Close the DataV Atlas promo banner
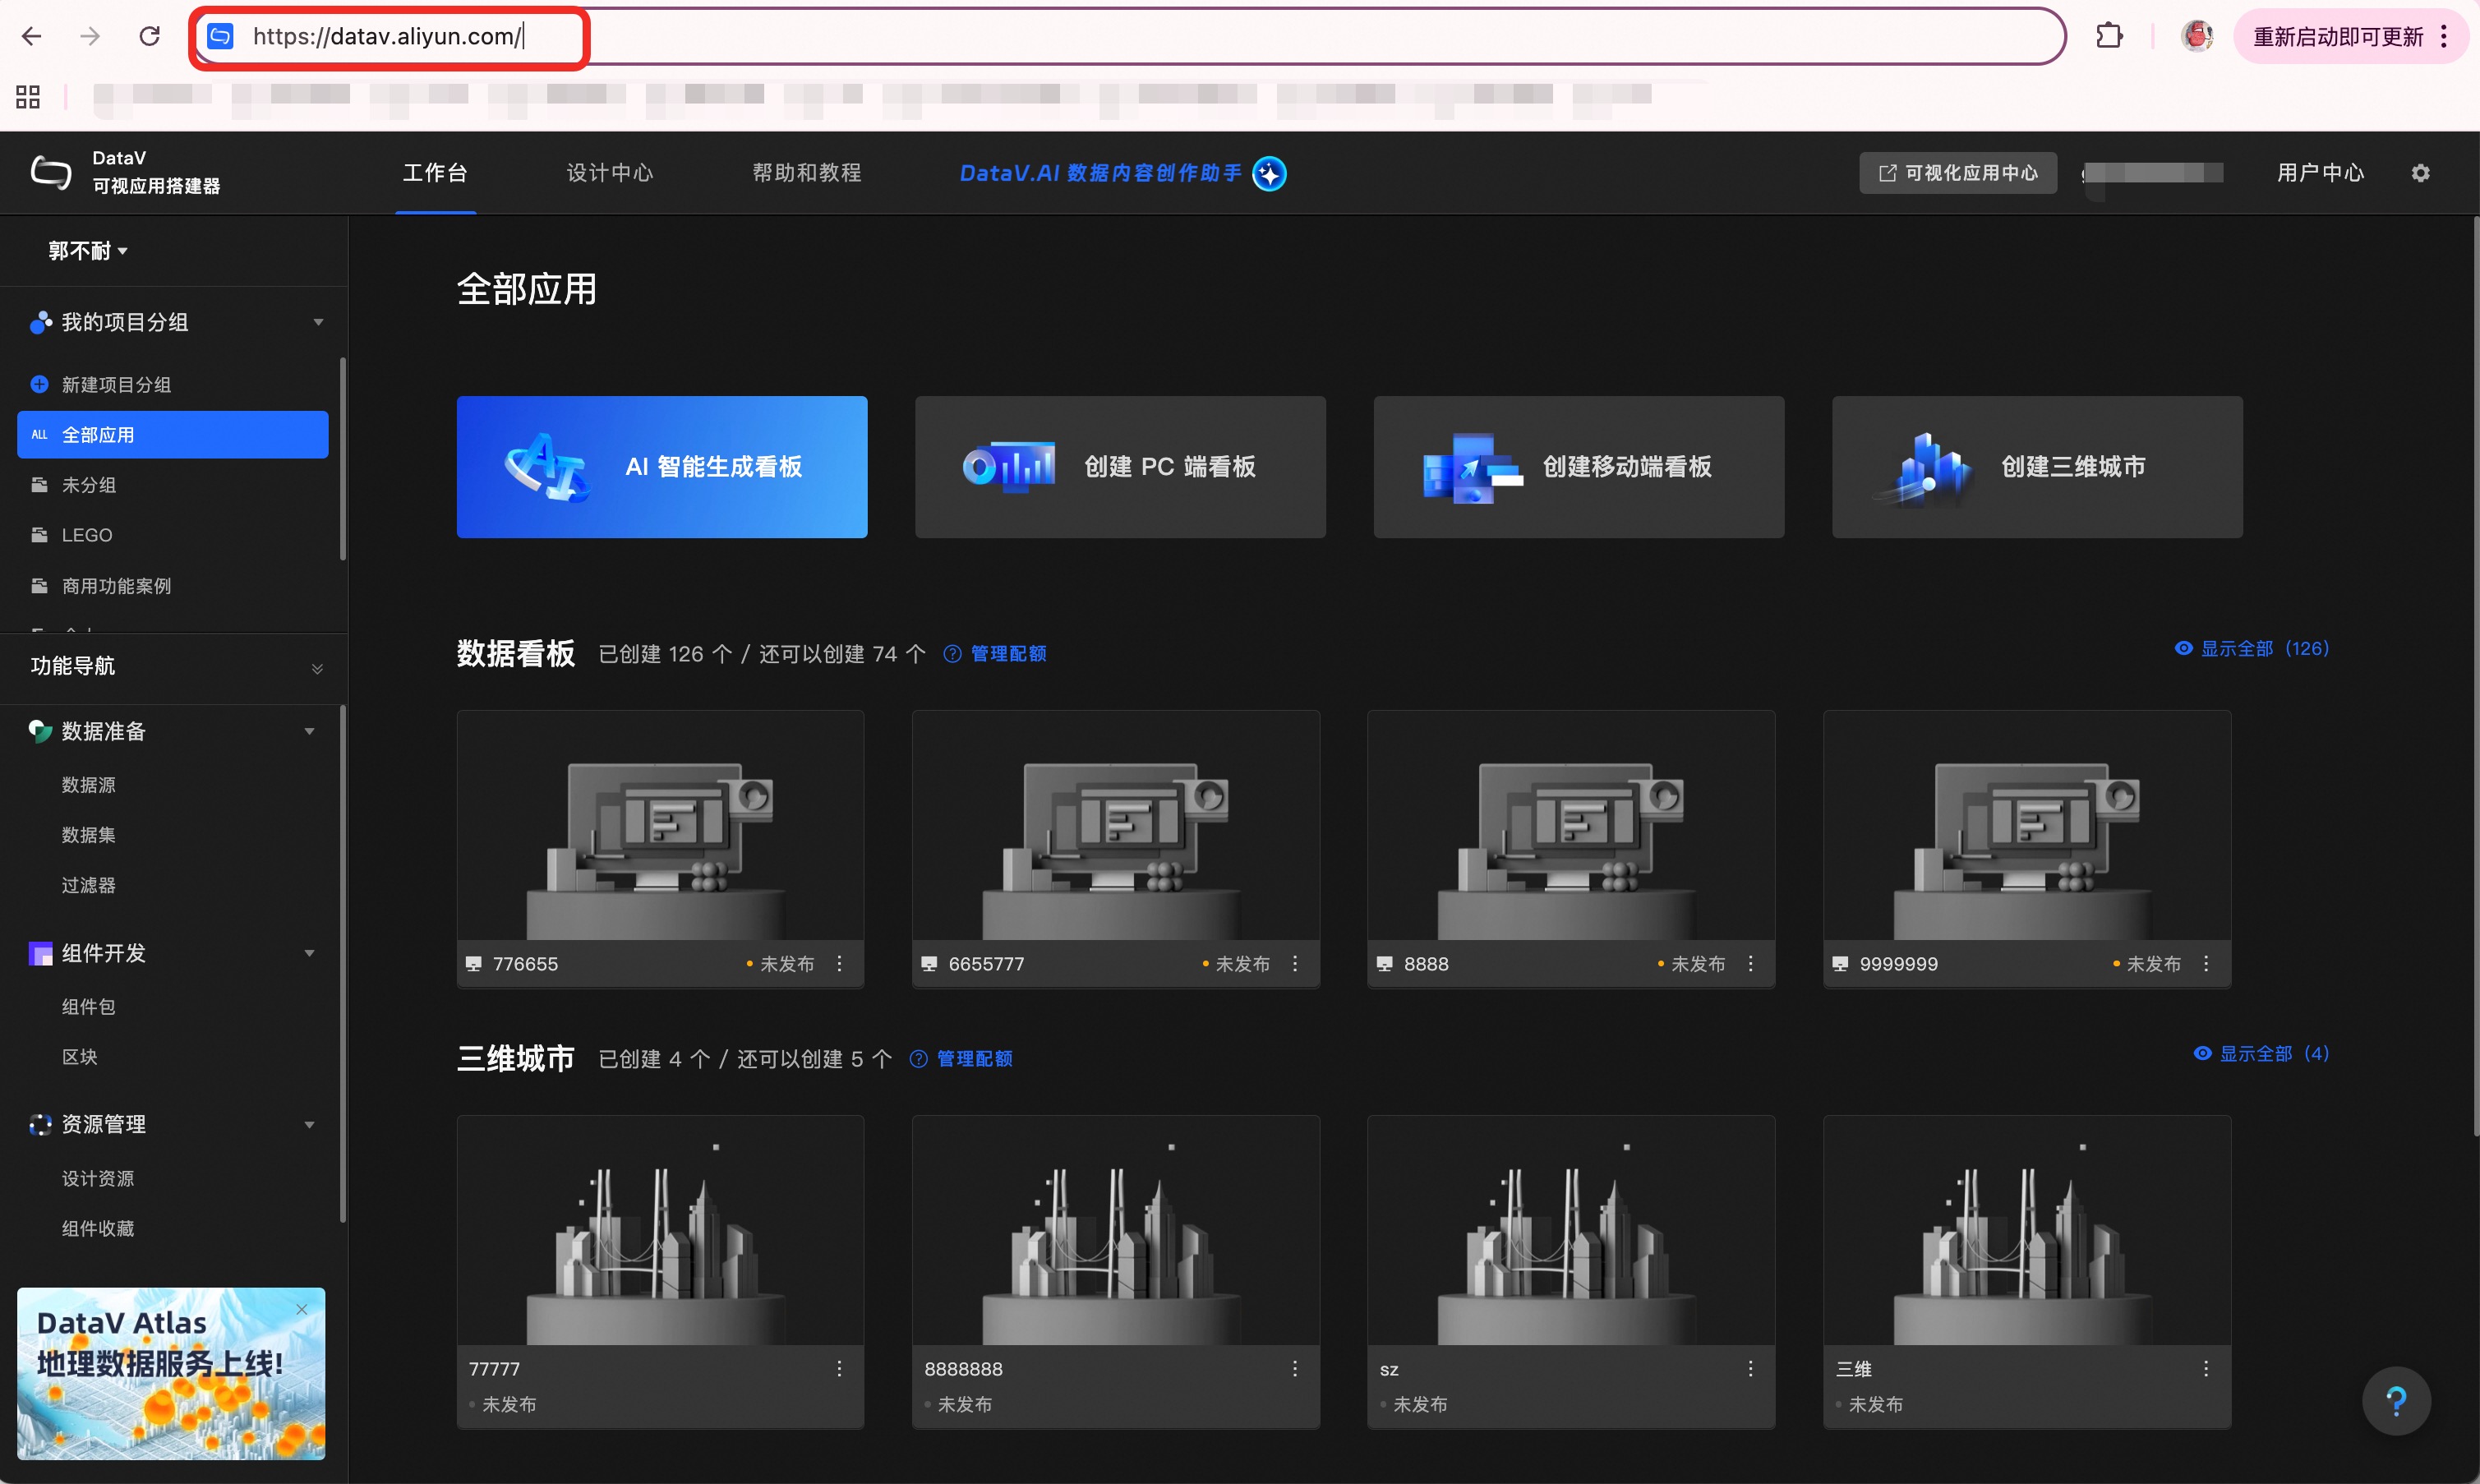Image resolution: width=2480 pixels, height=1484 pixels. tap(302, 1309)
